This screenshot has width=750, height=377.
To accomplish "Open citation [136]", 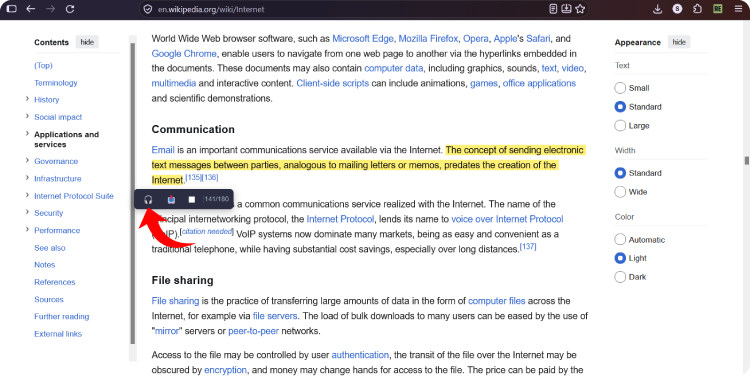I will click(x=210, y=177).
